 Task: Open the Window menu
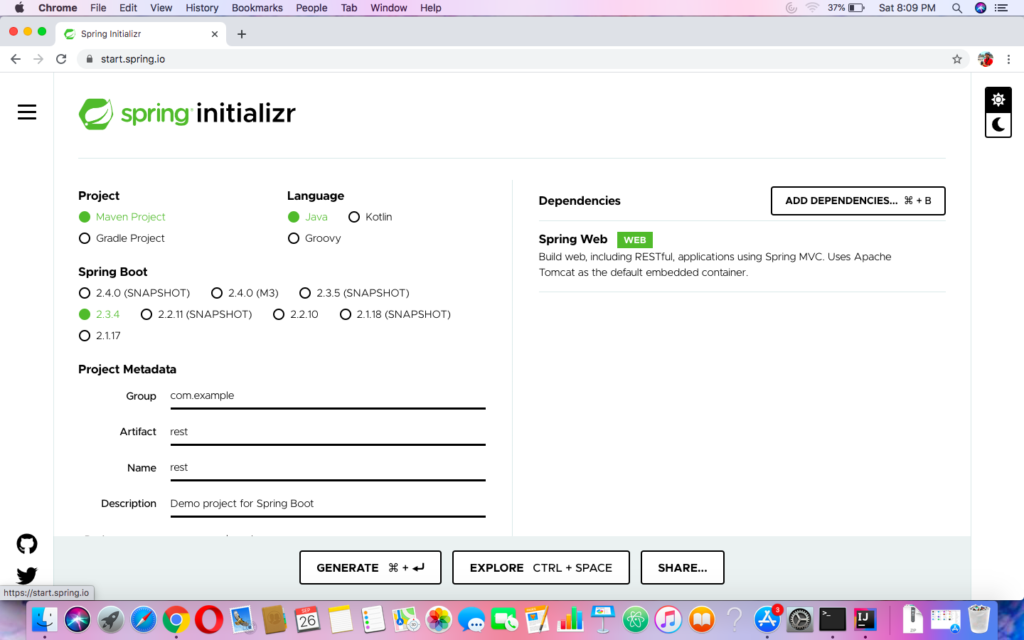pyautogui.click(x=389, y=8)
